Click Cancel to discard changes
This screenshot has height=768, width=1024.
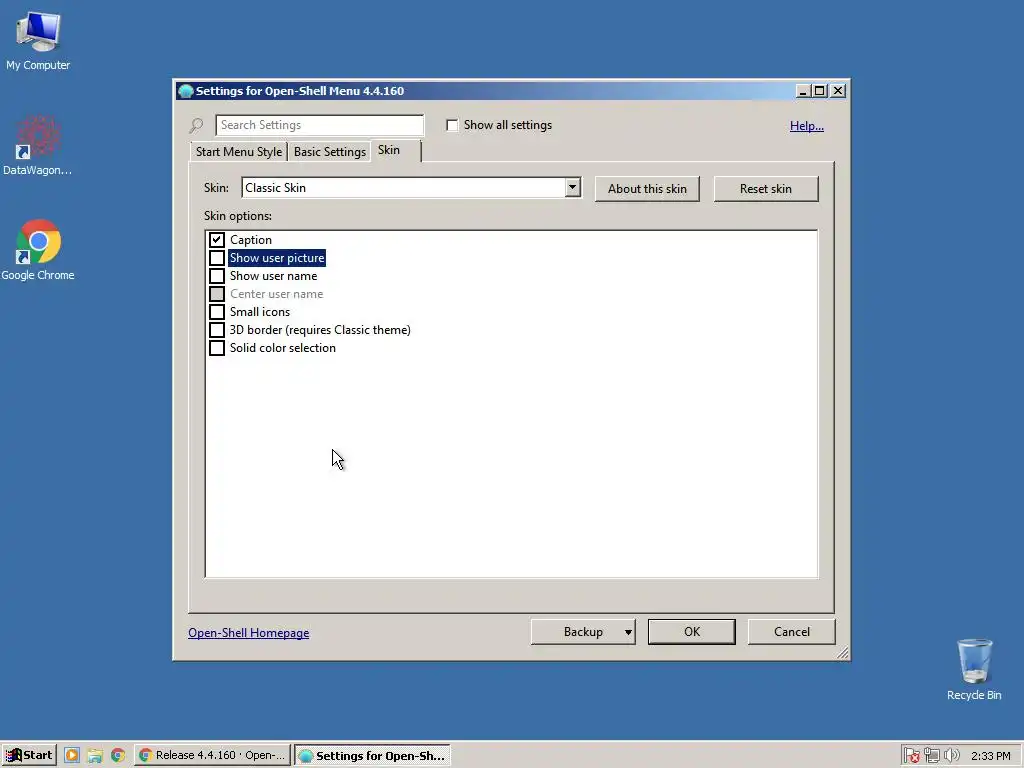pyautogui.click(x=792, y=632)
